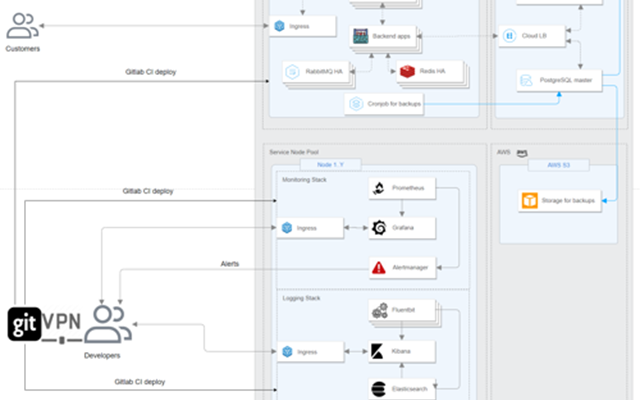
Task: Click the Alerts arrow label
Action: point(230,264)
